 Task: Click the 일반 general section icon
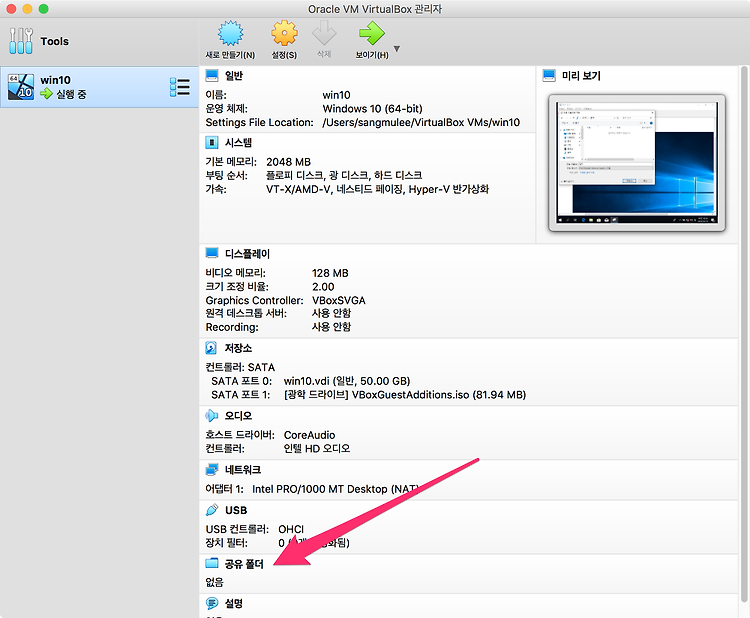212,76
